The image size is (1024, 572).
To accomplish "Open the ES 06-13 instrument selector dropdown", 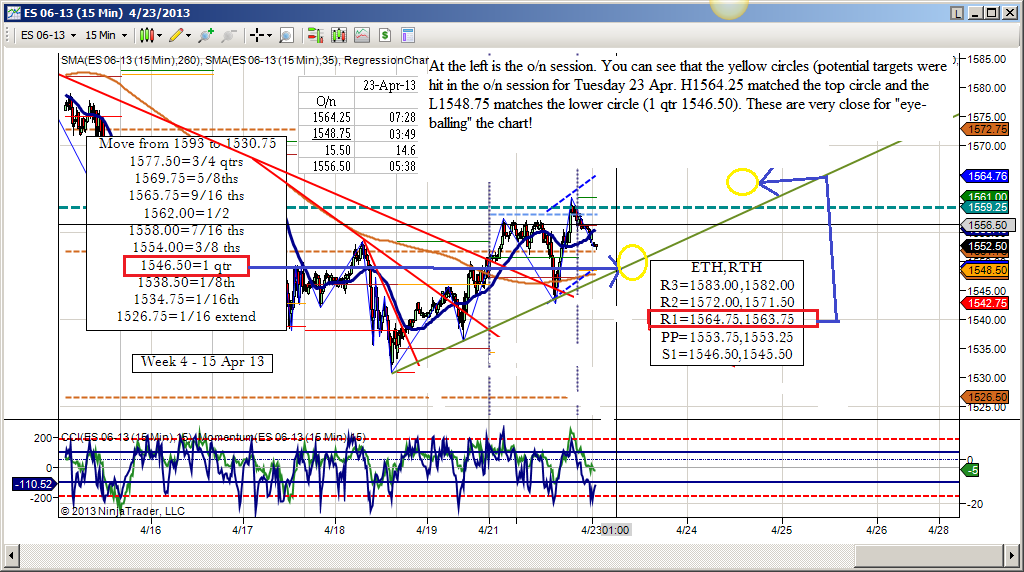I will tap(48, 35).
